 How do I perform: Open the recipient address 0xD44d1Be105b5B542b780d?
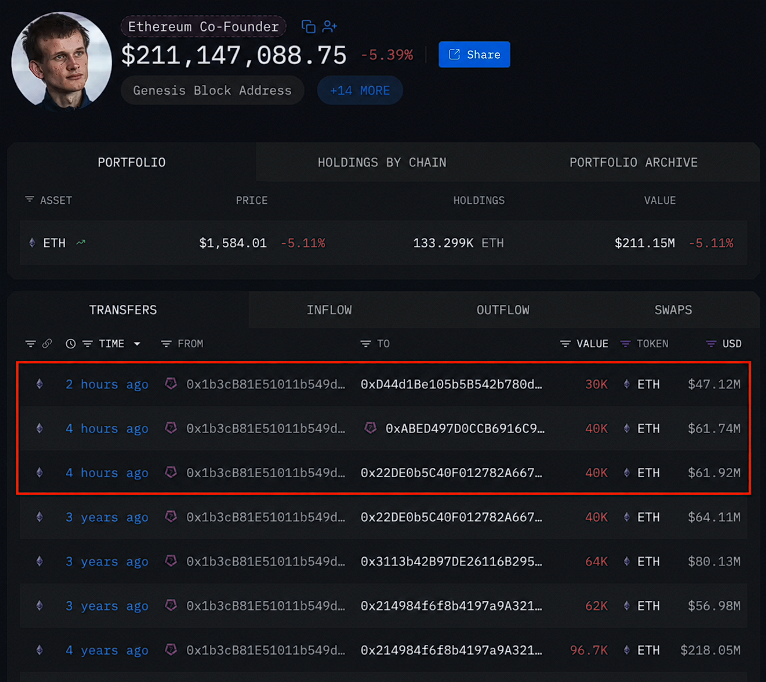tap(451, 384)
